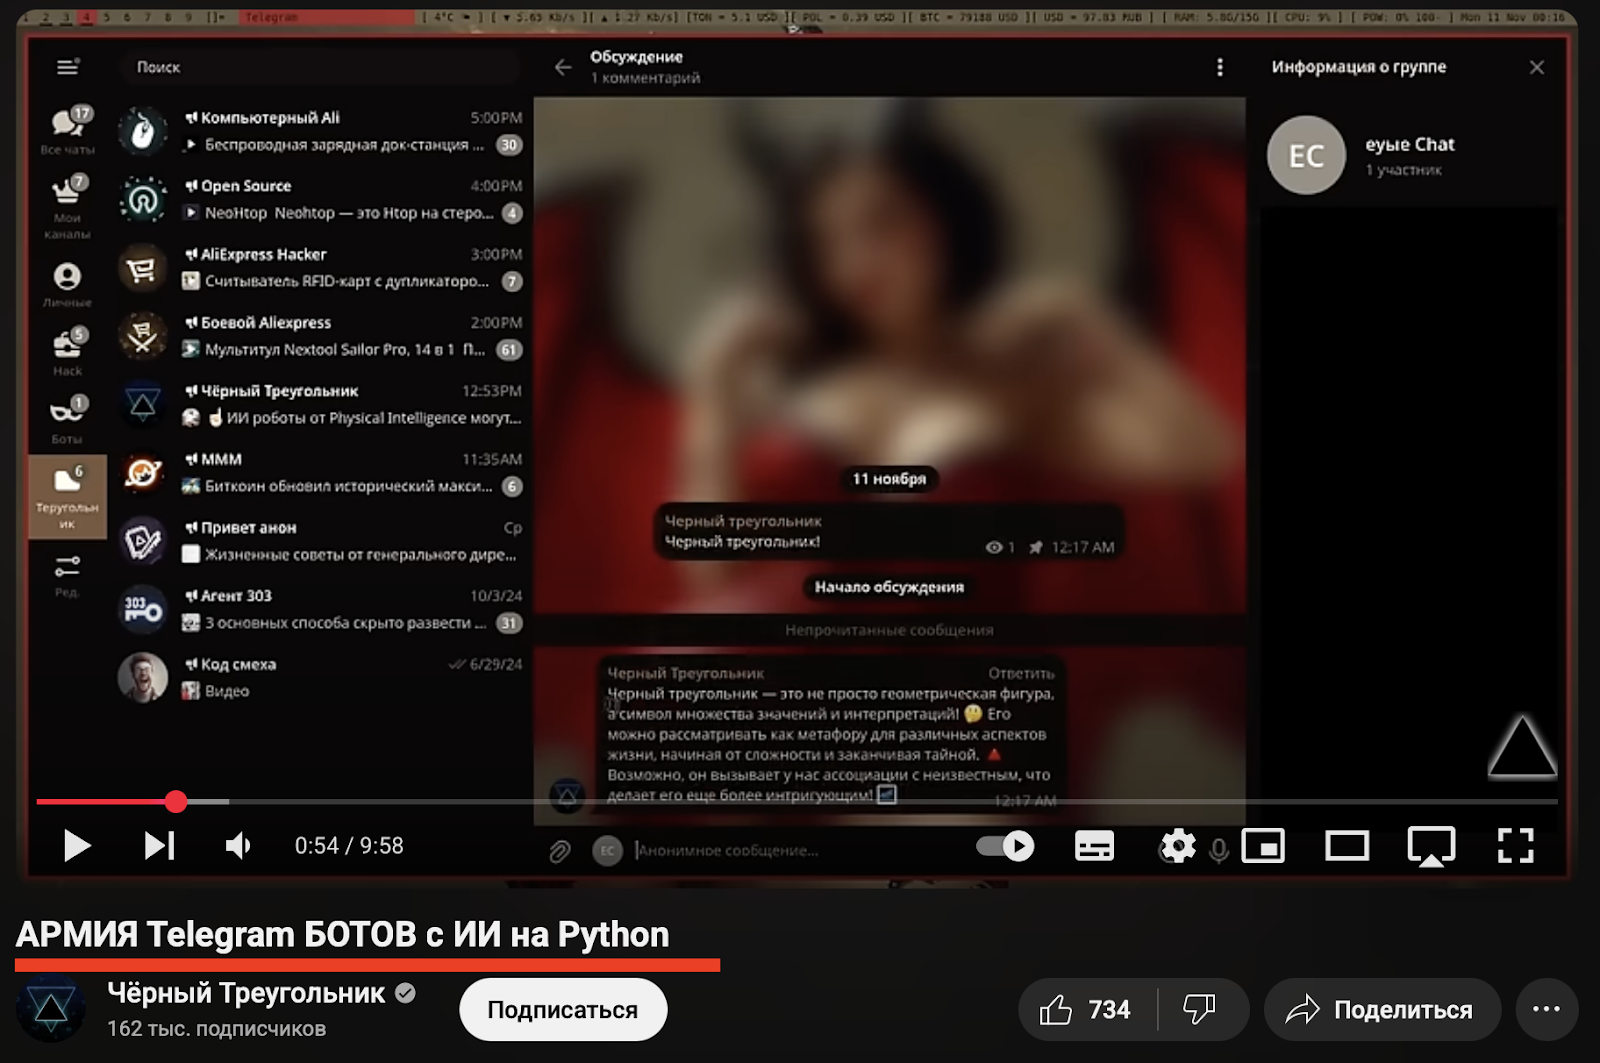The height and width of the screenshot is (1063, 1600).
Task: Open video settings gear
Action: tap(1178, 846)
